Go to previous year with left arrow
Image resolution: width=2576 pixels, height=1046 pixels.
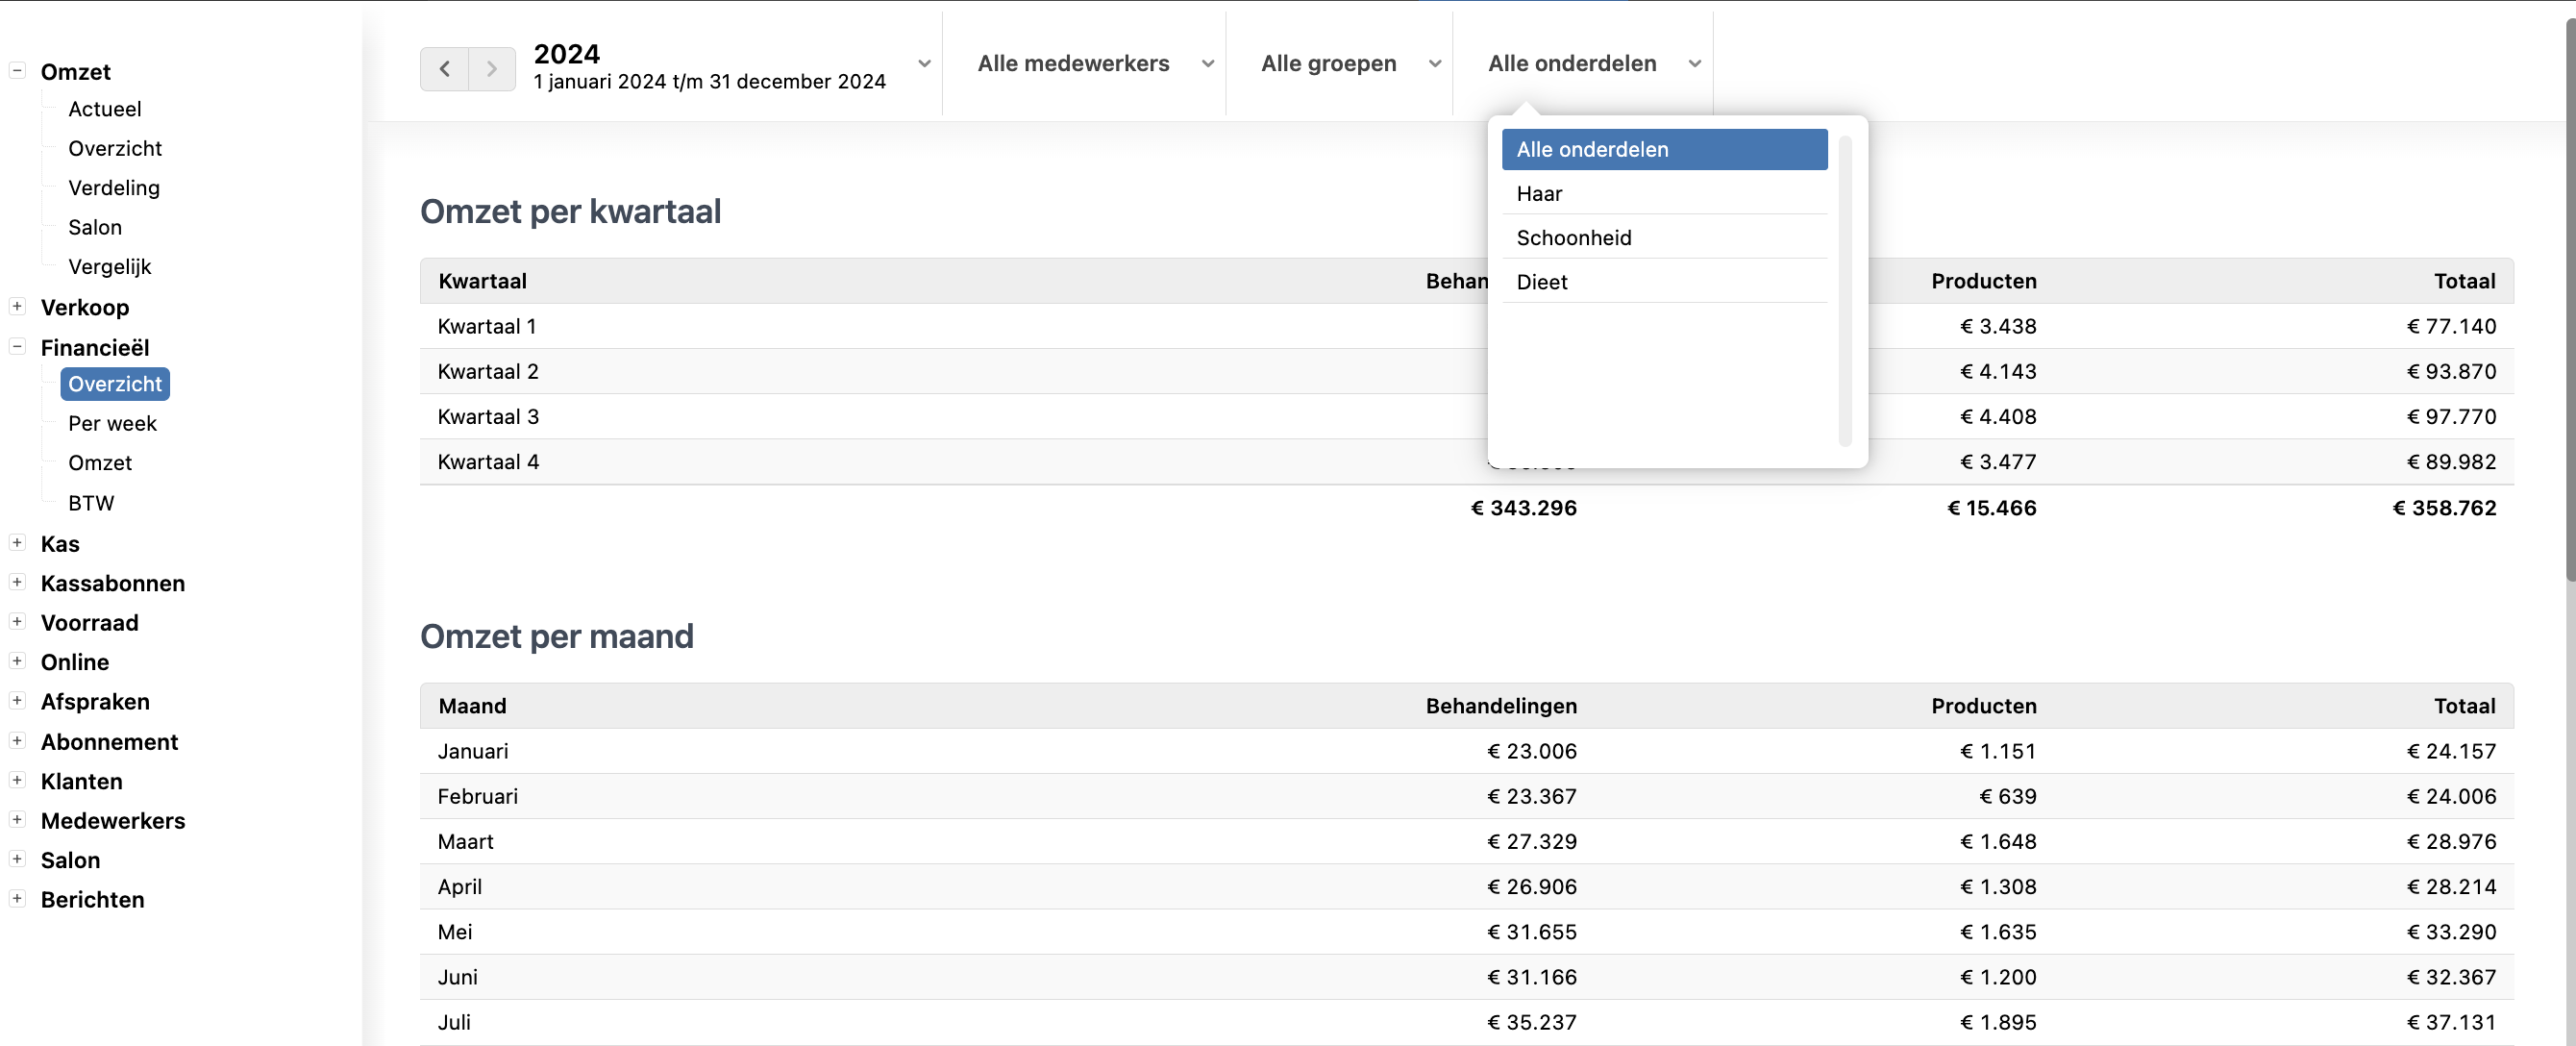(x=444, y=69)
